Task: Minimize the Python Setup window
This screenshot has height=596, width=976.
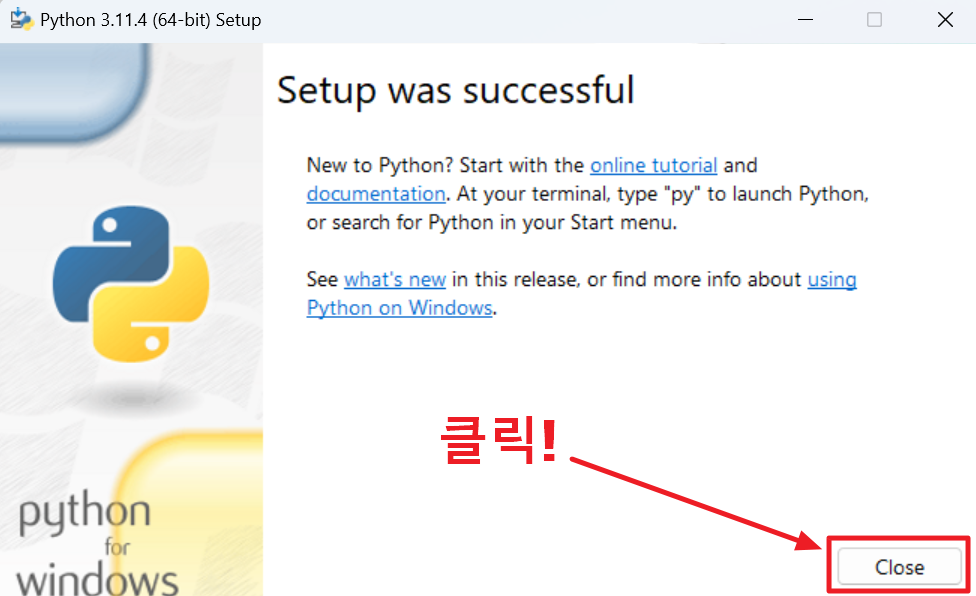Action: click(x=805, y=20)
